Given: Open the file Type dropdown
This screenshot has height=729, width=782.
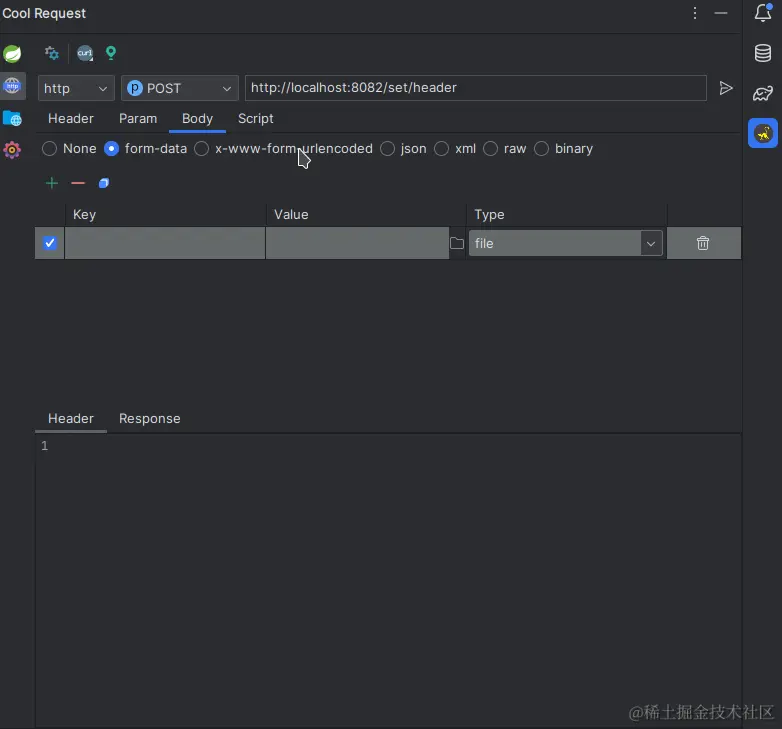Looking at the screenshot, I should pos(566,243).
